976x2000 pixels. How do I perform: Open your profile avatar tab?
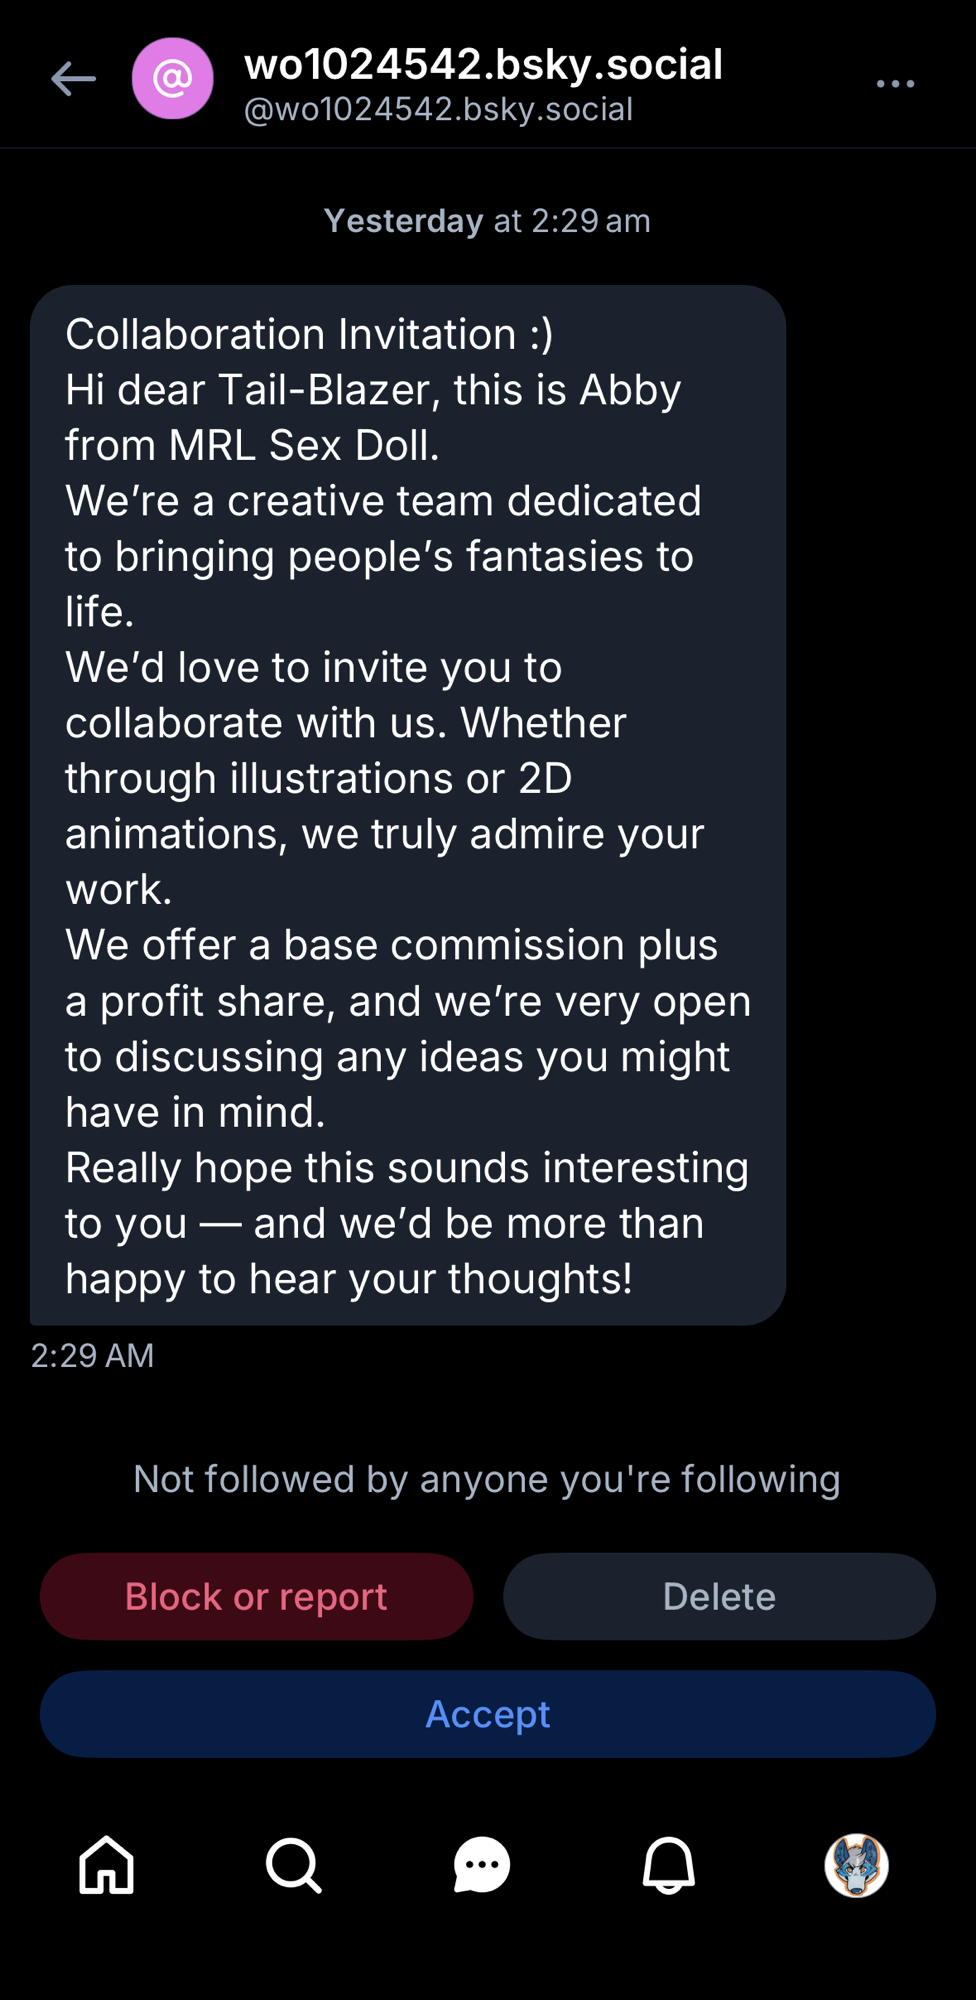coord(856,1865)
